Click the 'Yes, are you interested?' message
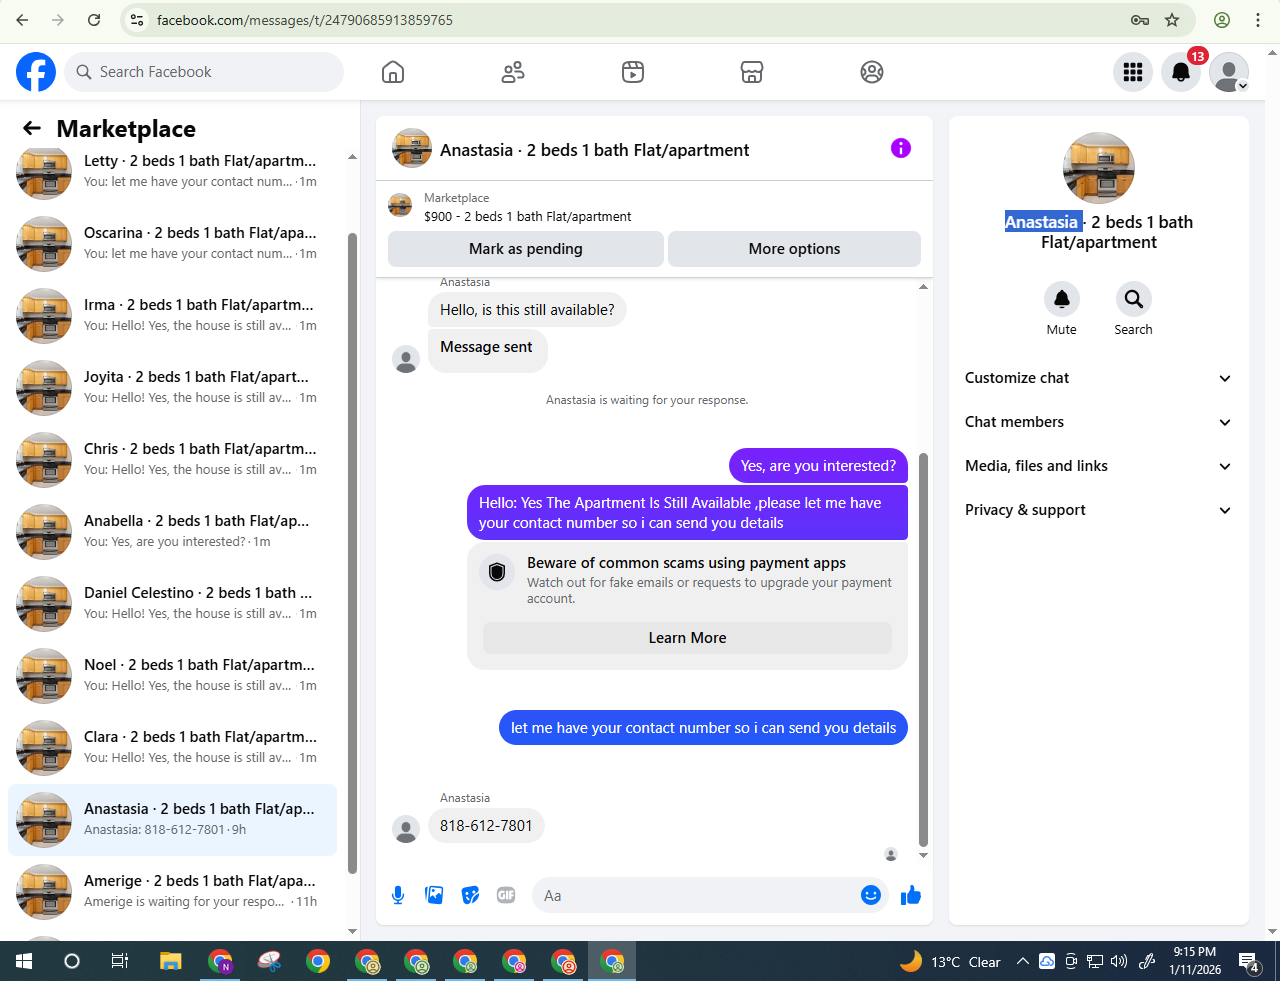The image size is (1280, 981). pyautogui.click(x=818, y=466)
